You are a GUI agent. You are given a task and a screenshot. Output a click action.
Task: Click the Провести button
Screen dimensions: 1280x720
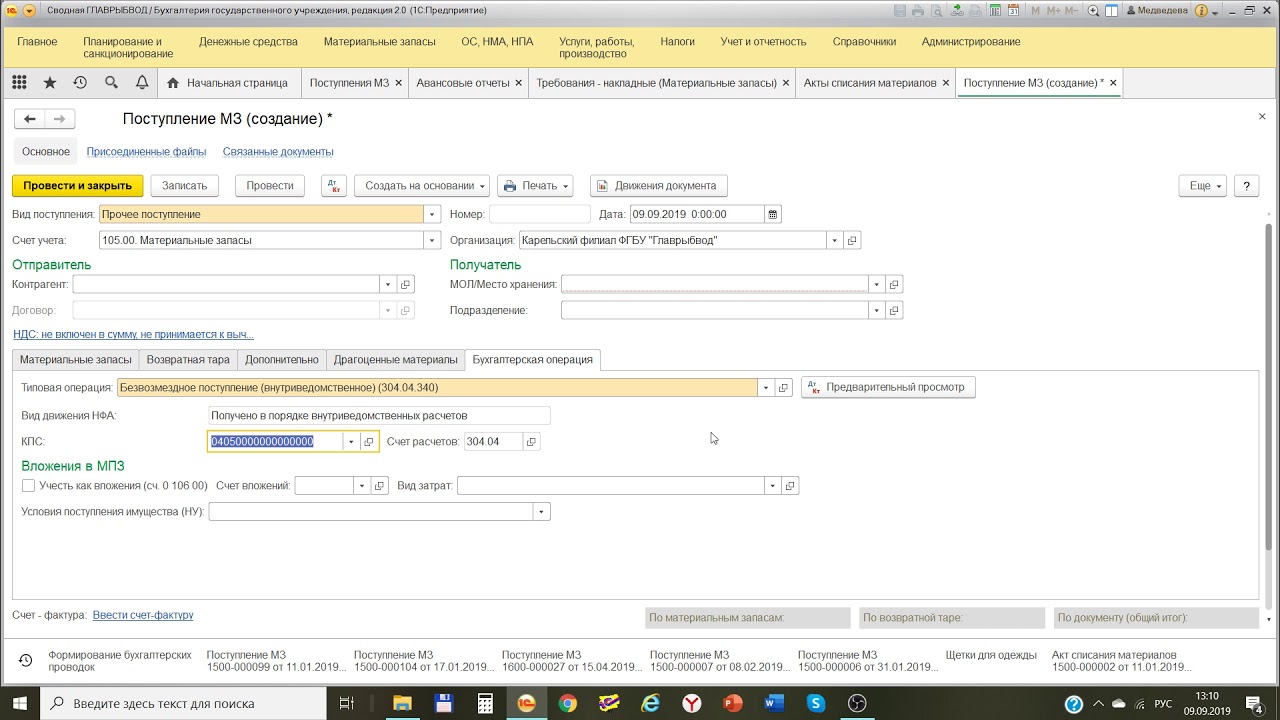coord(270,186)
